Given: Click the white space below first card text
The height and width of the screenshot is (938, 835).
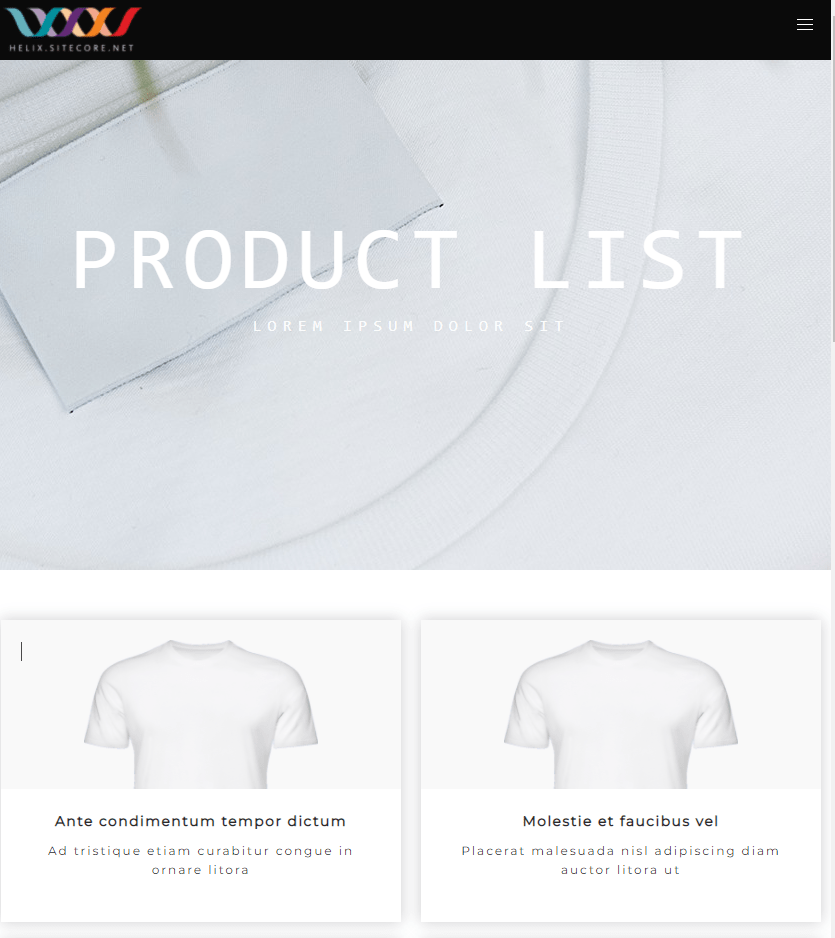Looking at the screenshot, I should [201, 900].
